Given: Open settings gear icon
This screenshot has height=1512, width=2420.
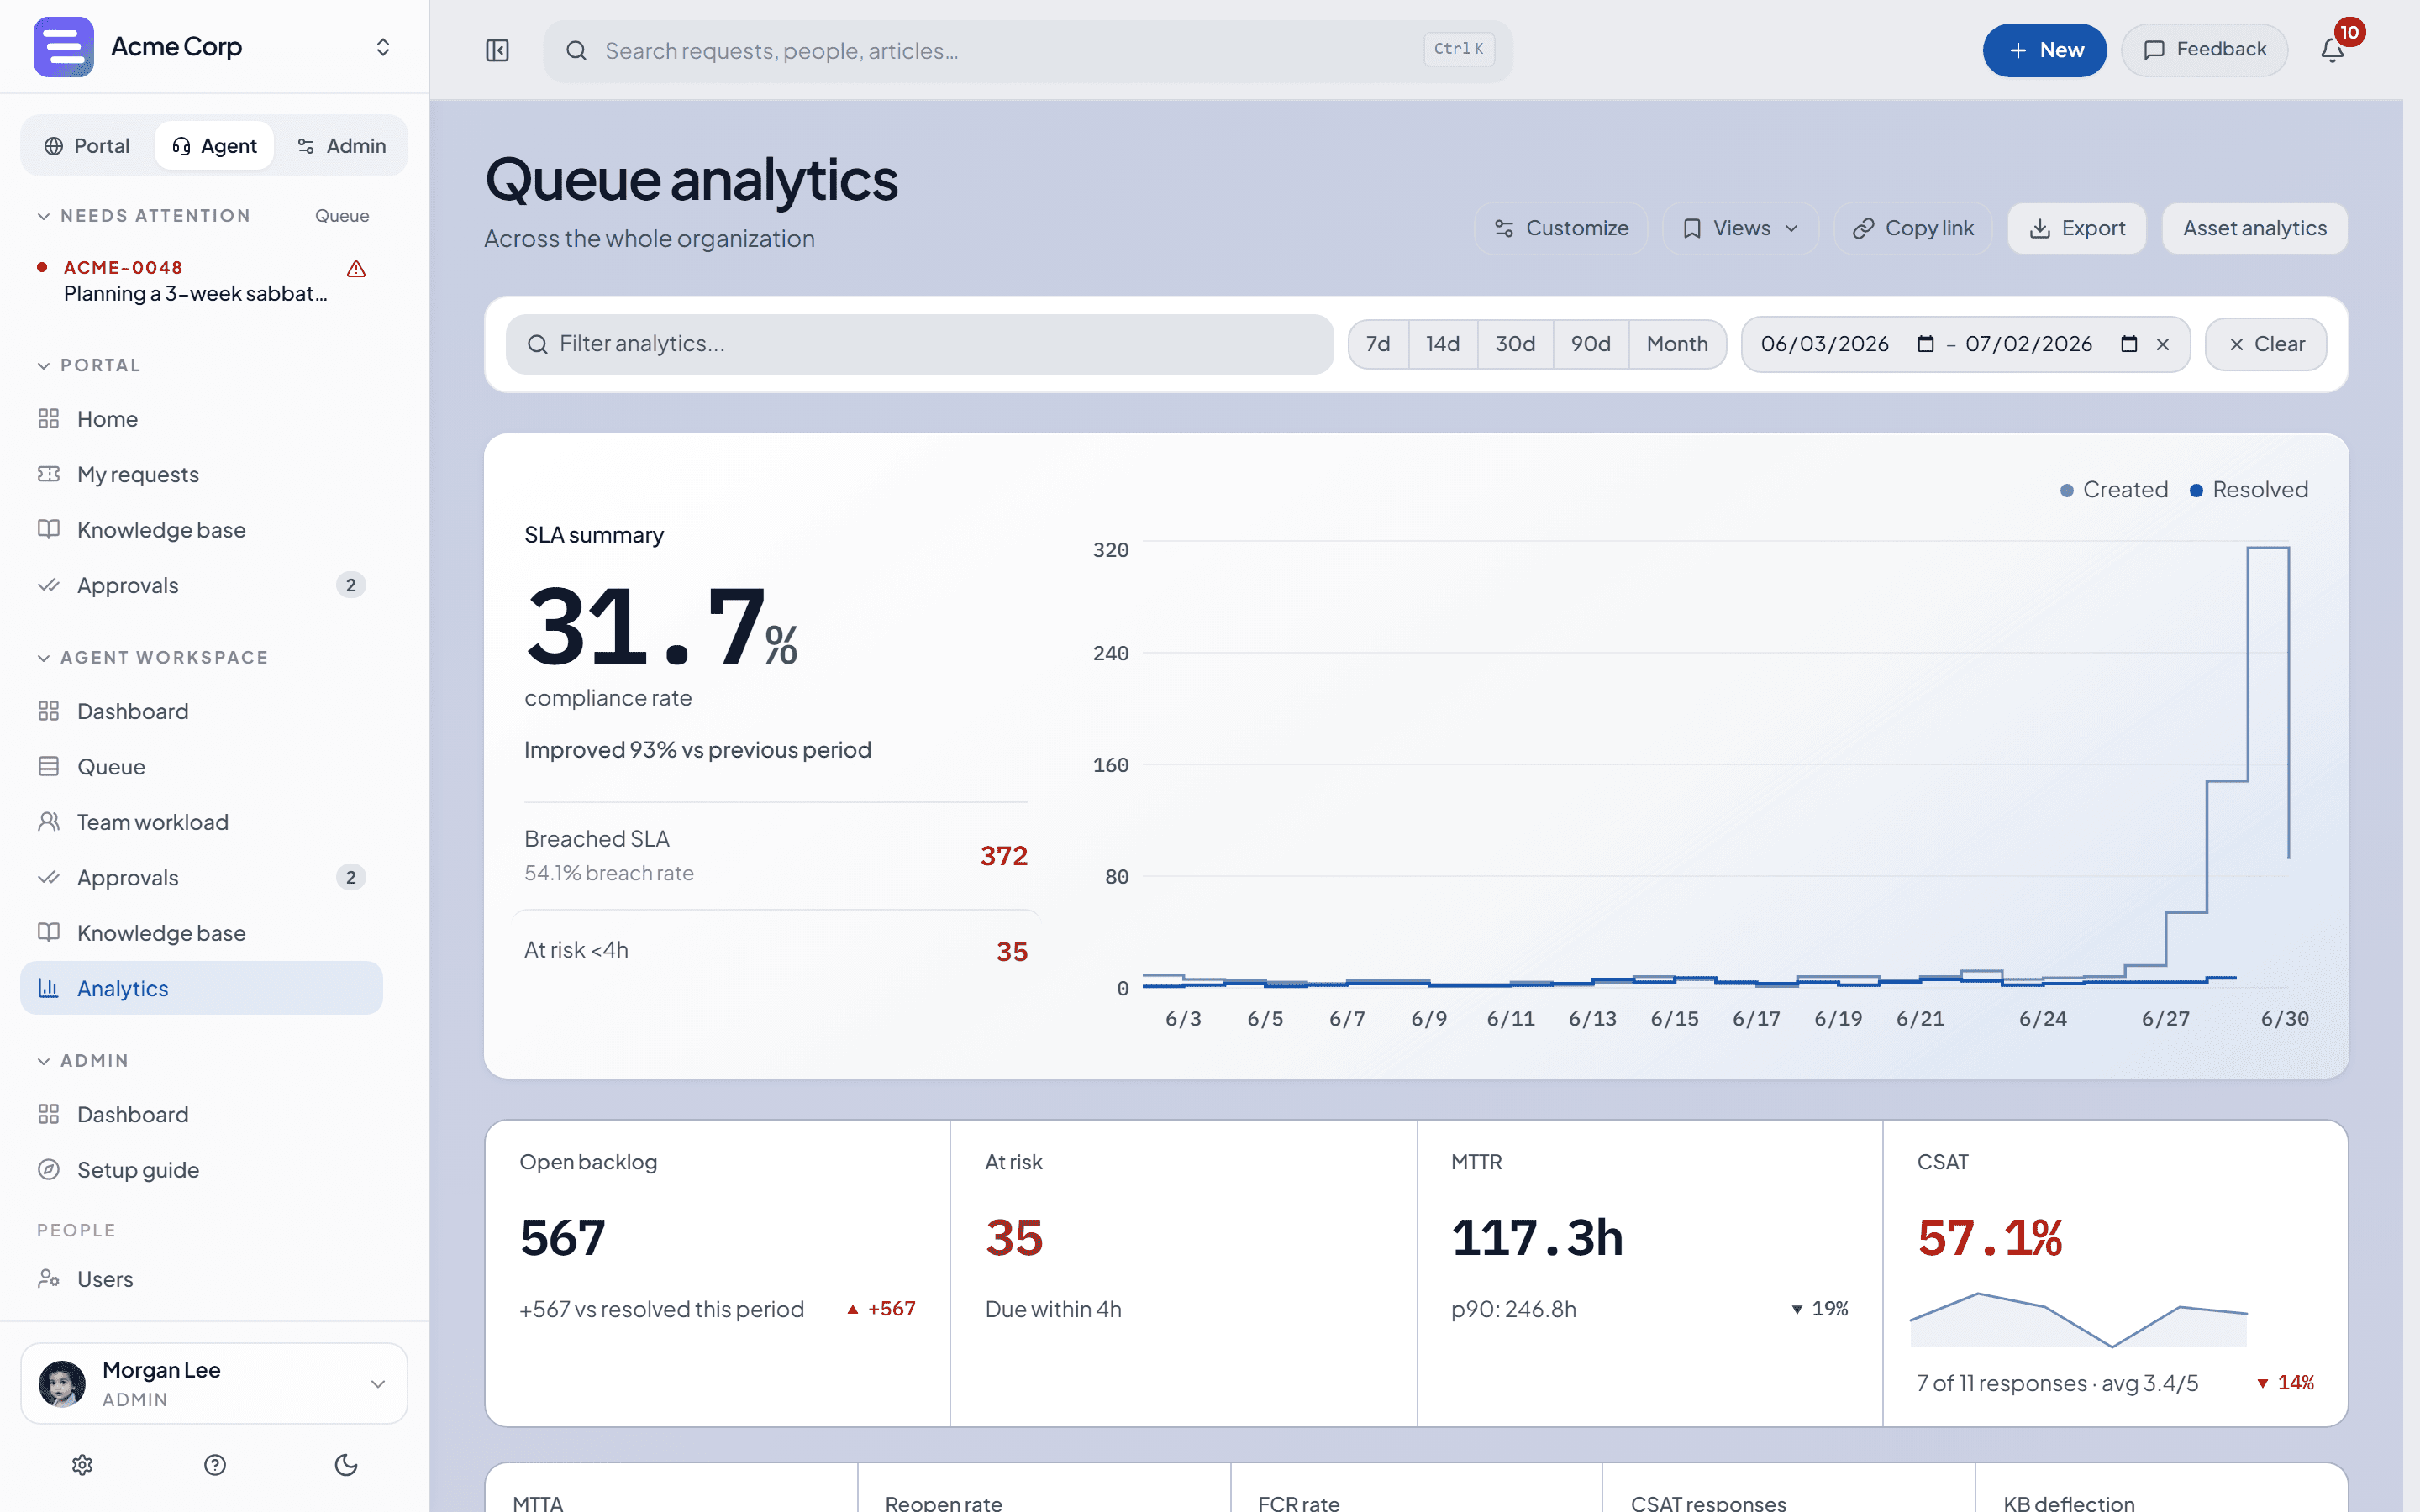Looking at the screenshot, I should point(83,1465).
